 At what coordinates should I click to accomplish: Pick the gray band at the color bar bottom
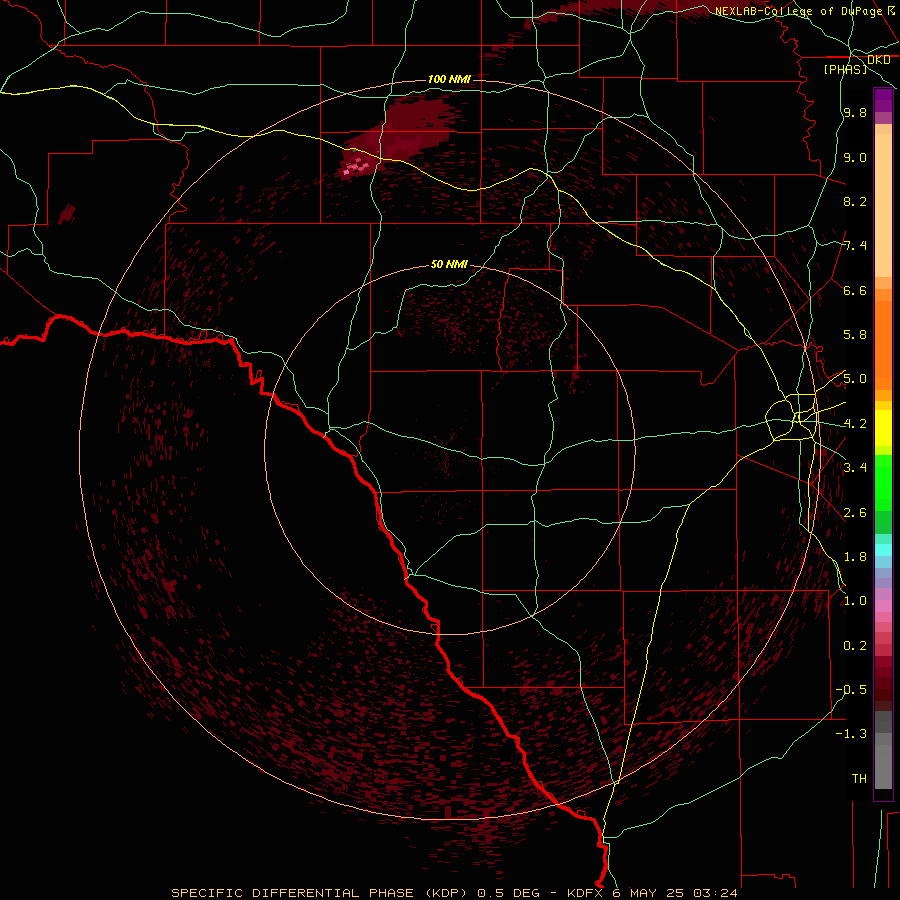pos(883,751)
